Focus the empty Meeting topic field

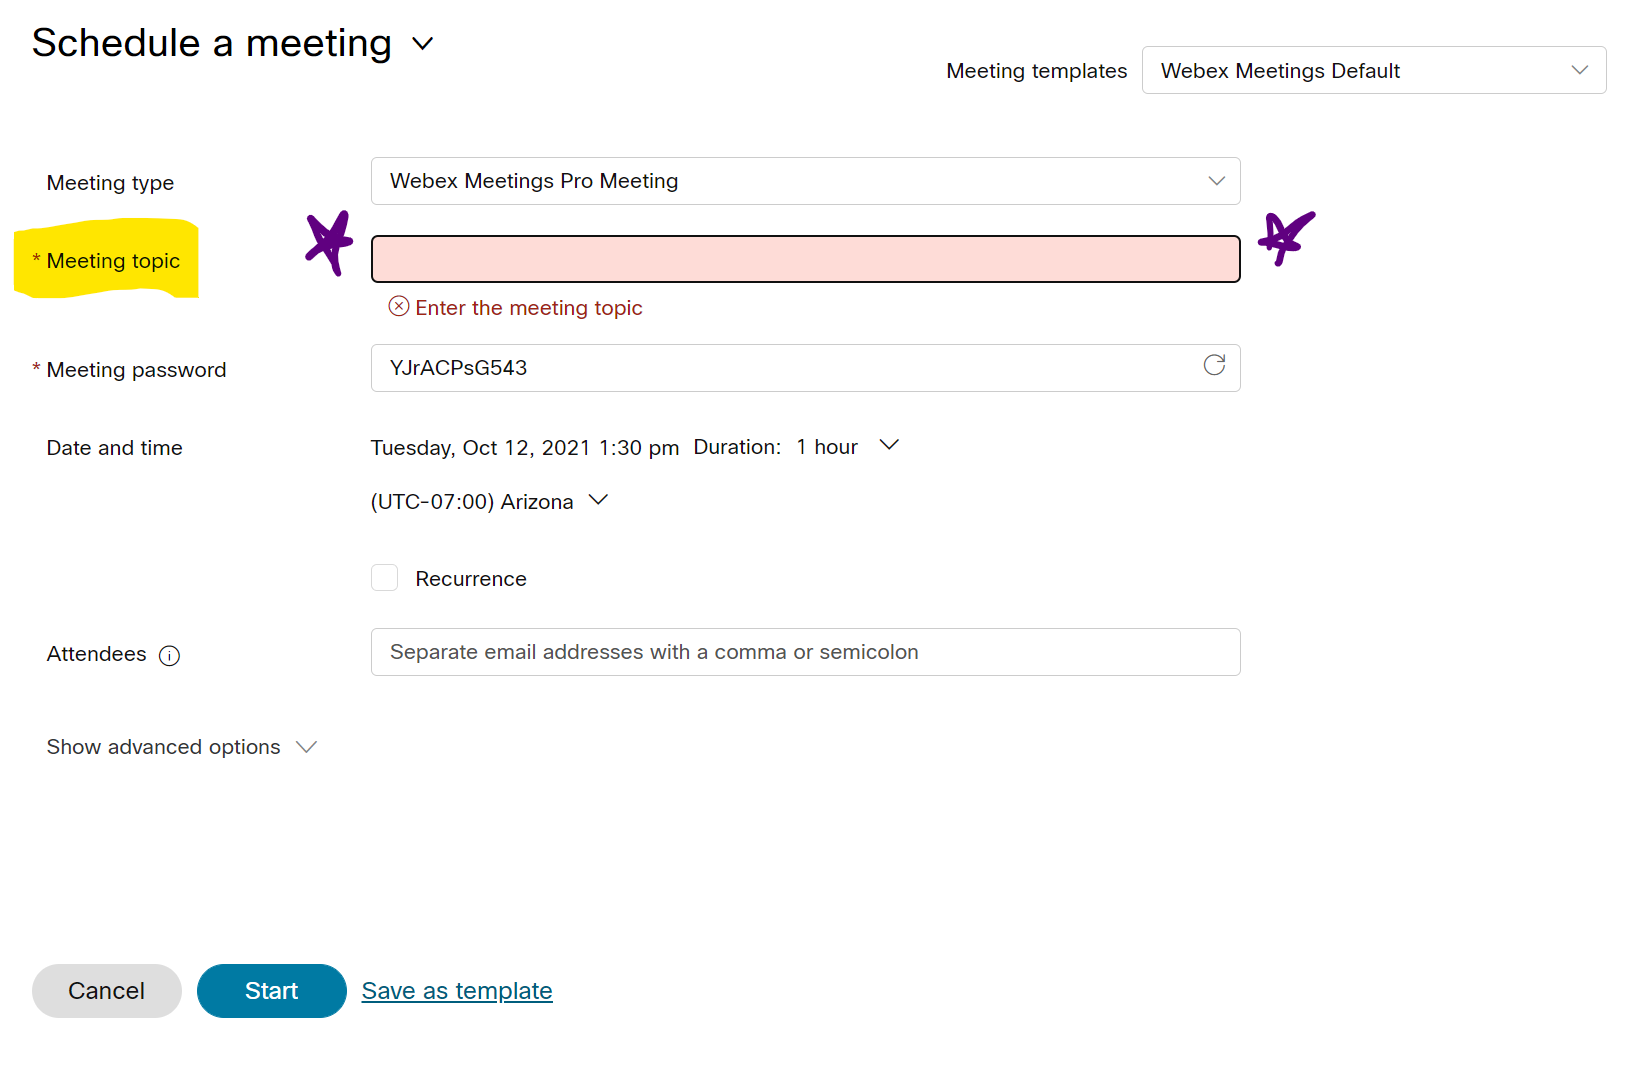806,259
